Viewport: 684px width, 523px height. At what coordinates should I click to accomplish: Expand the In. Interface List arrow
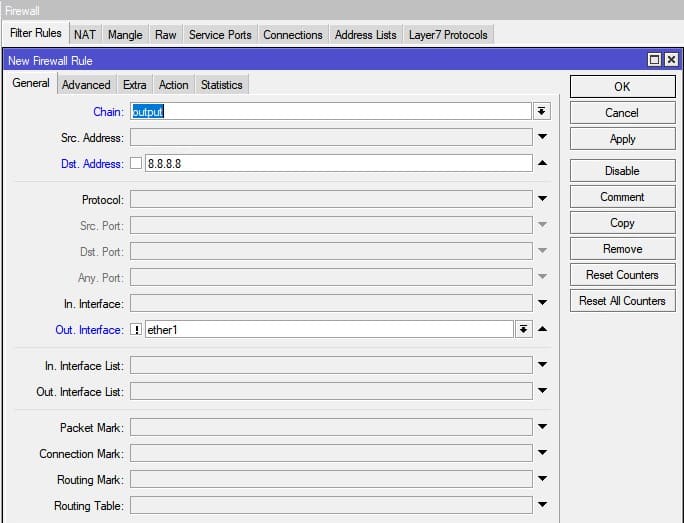pyautogui.click(x=542, y=365)
